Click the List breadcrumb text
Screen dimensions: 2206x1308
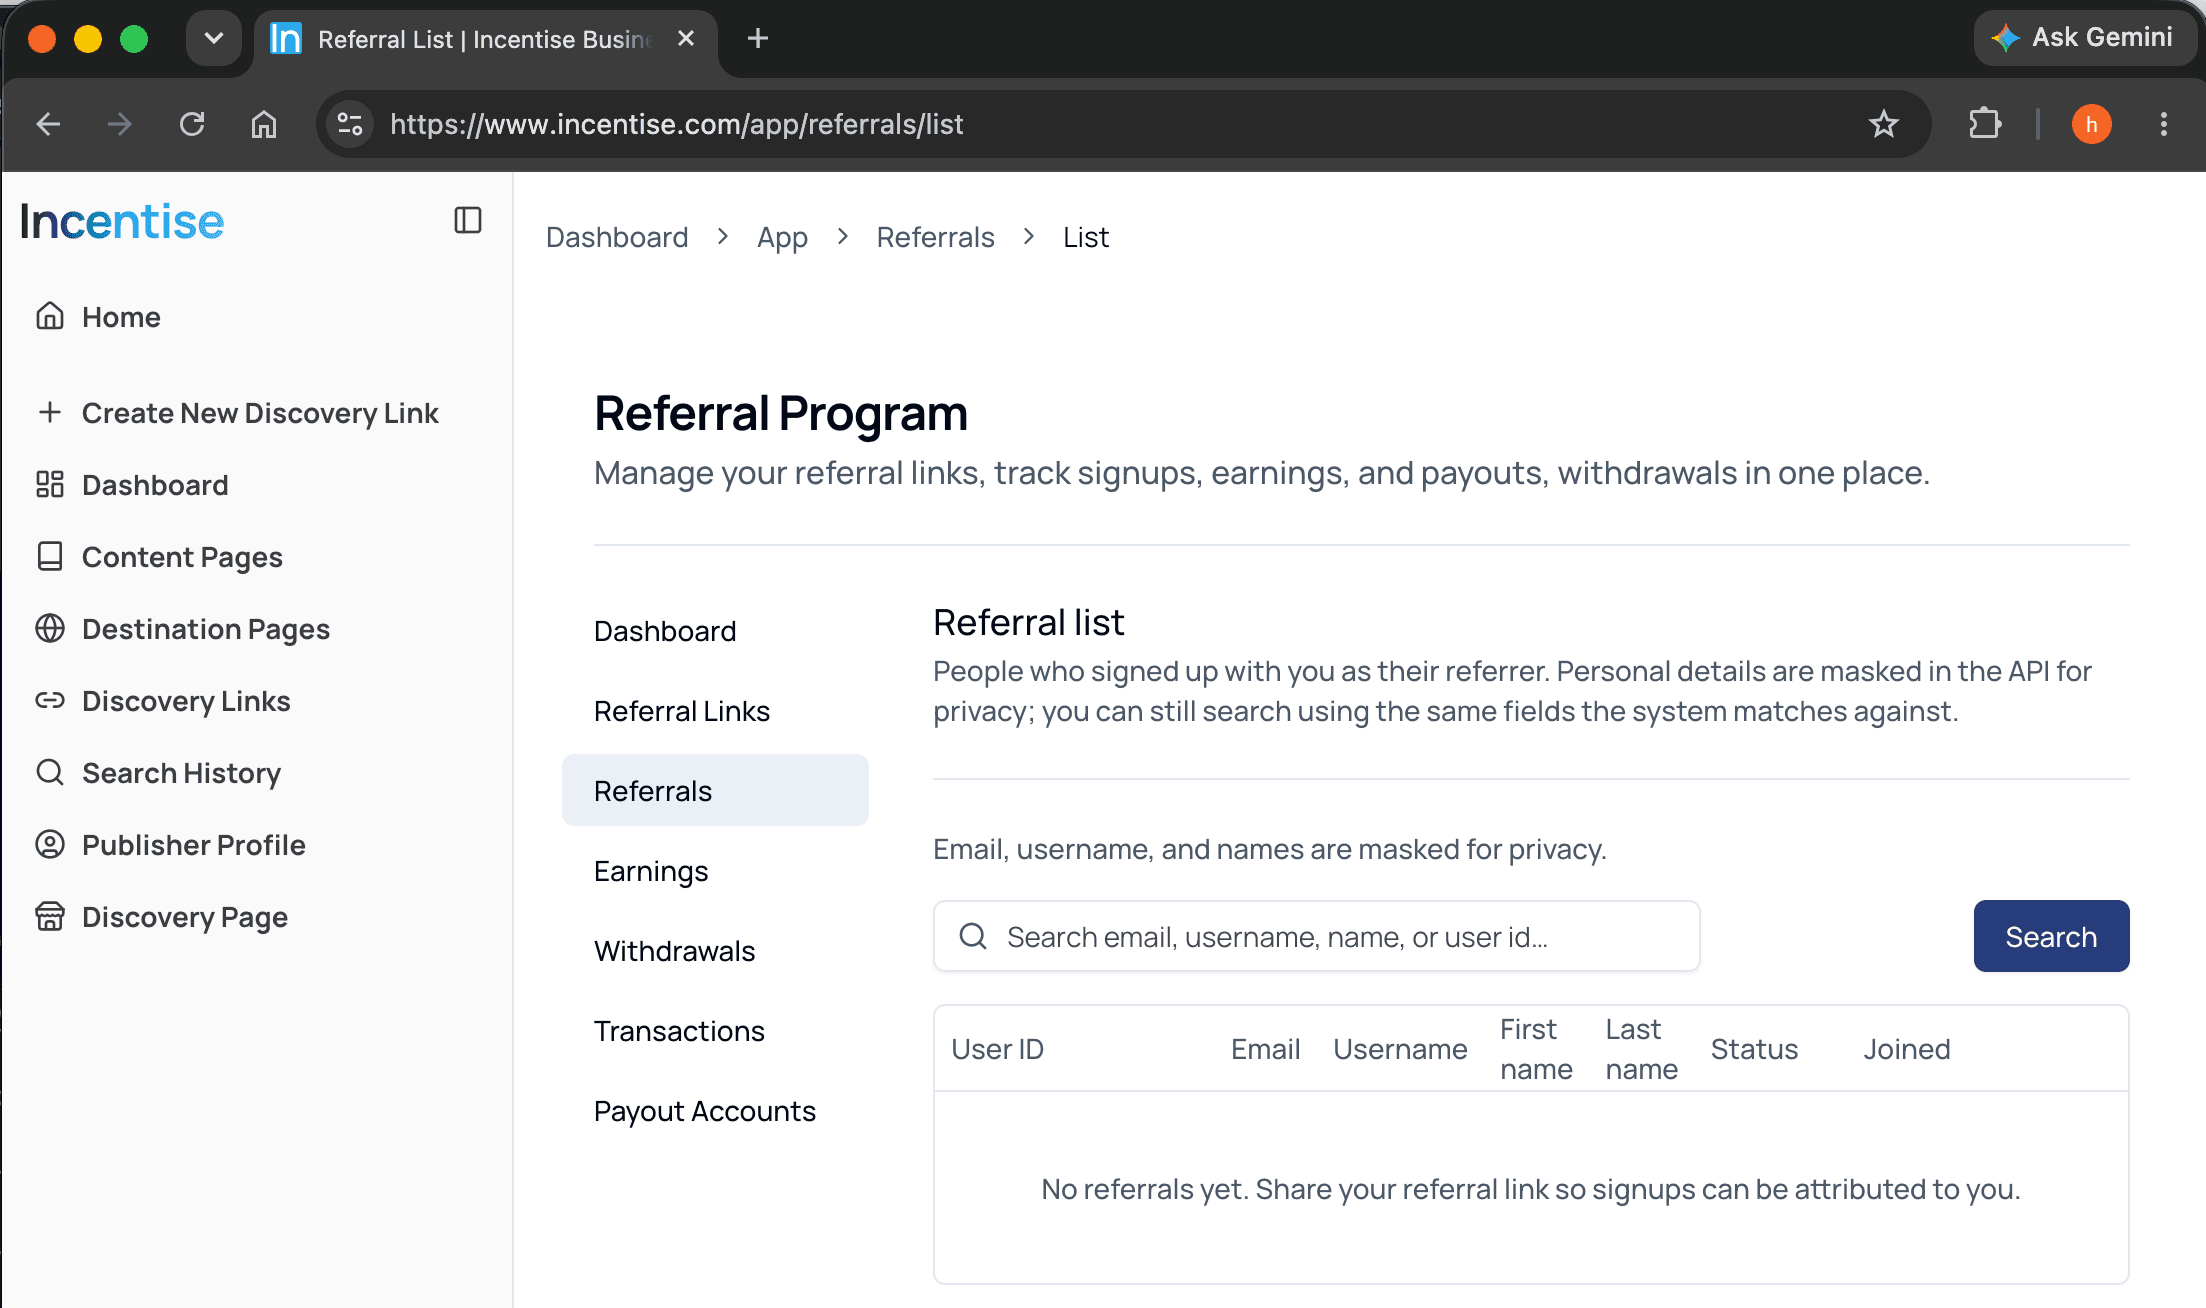(1086, 237)
